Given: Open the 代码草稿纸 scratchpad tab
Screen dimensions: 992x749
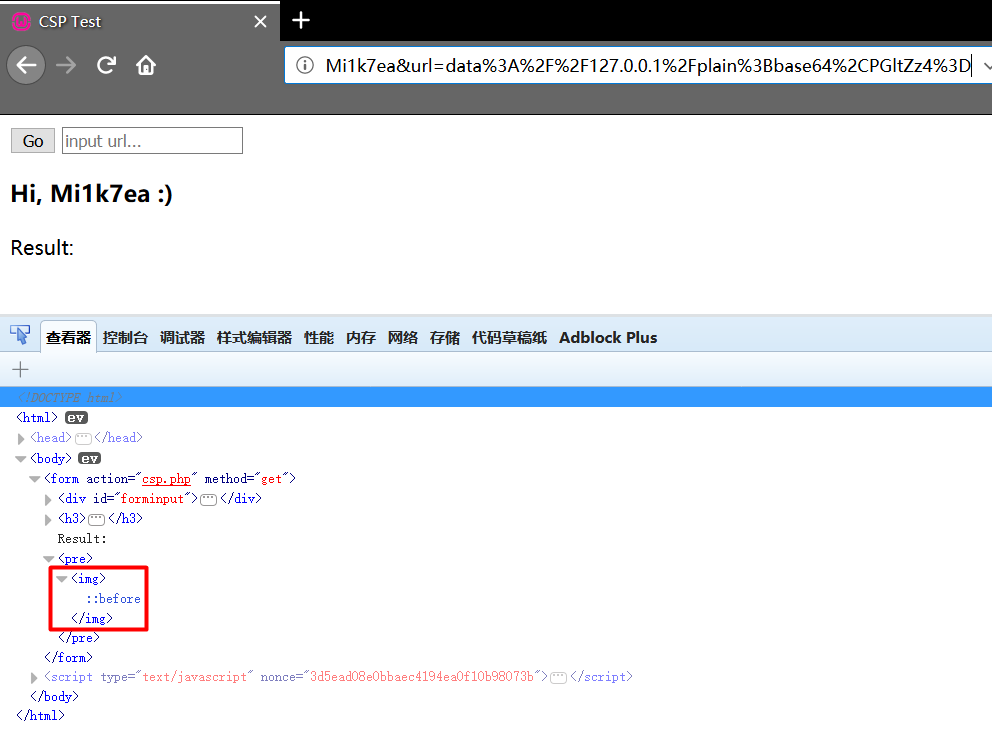Looking at the screenshot, I should pos(509,338).
